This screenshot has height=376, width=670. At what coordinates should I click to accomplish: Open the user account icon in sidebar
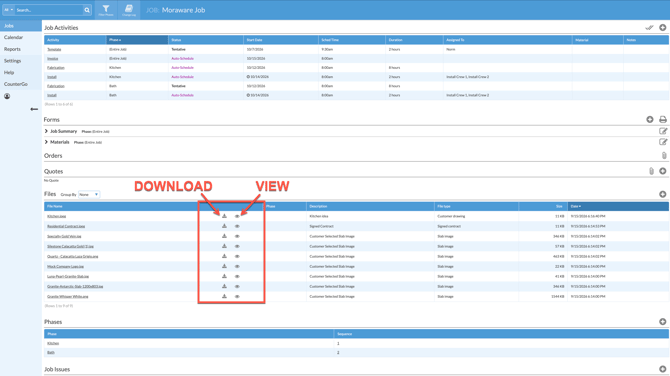(x=7, y=96)
